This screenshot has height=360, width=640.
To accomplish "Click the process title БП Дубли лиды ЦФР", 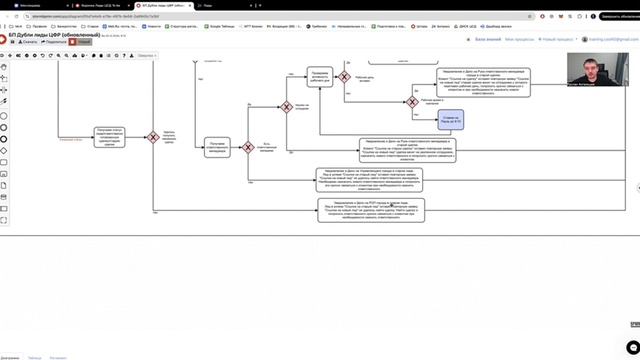I will pos(54,35).
